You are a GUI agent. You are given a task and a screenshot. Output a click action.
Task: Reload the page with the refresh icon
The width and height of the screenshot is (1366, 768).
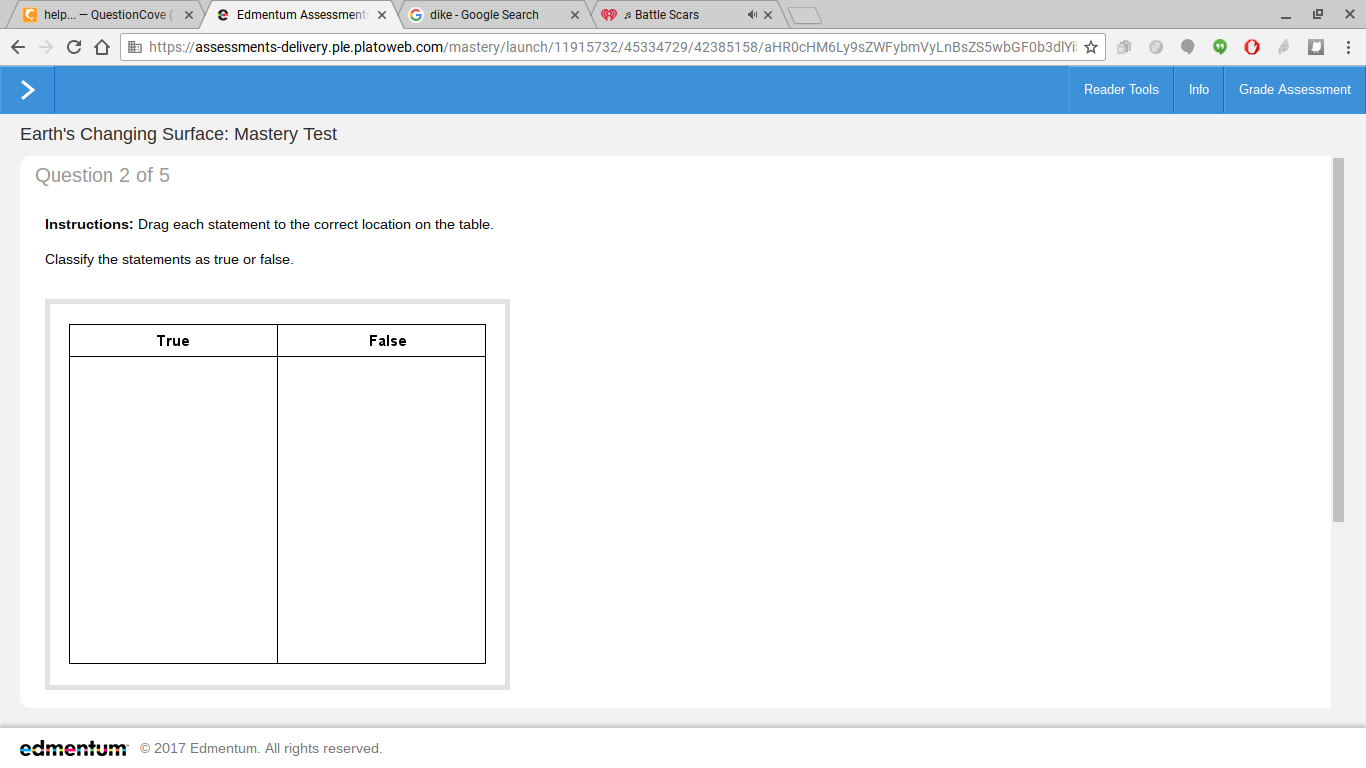[73, 47]
